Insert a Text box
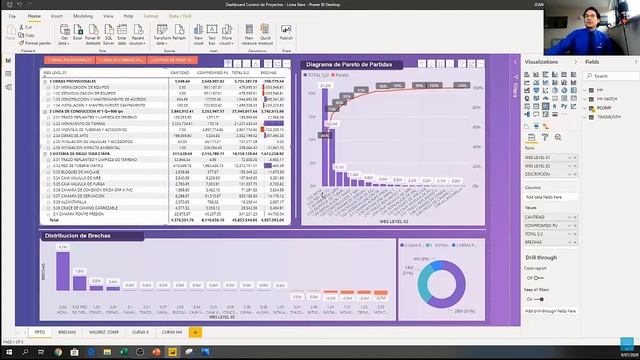Screen dimensions: 640x360 click(212, 34)
